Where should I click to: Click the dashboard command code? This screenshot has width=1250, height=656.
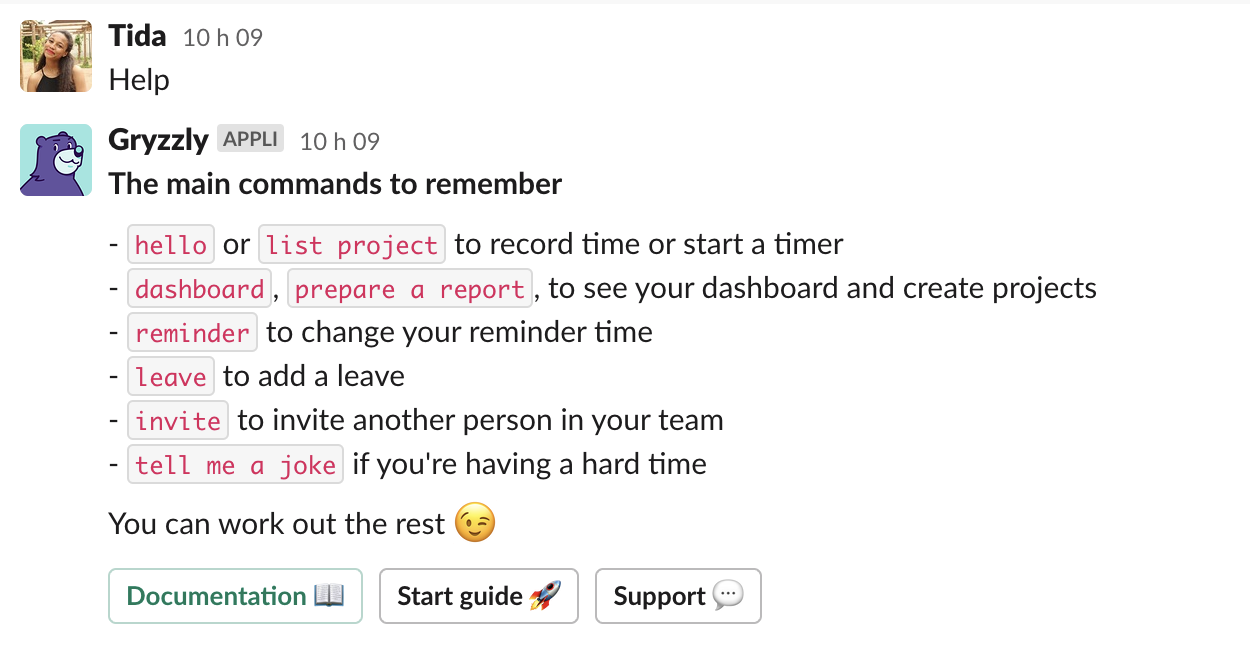200,289
